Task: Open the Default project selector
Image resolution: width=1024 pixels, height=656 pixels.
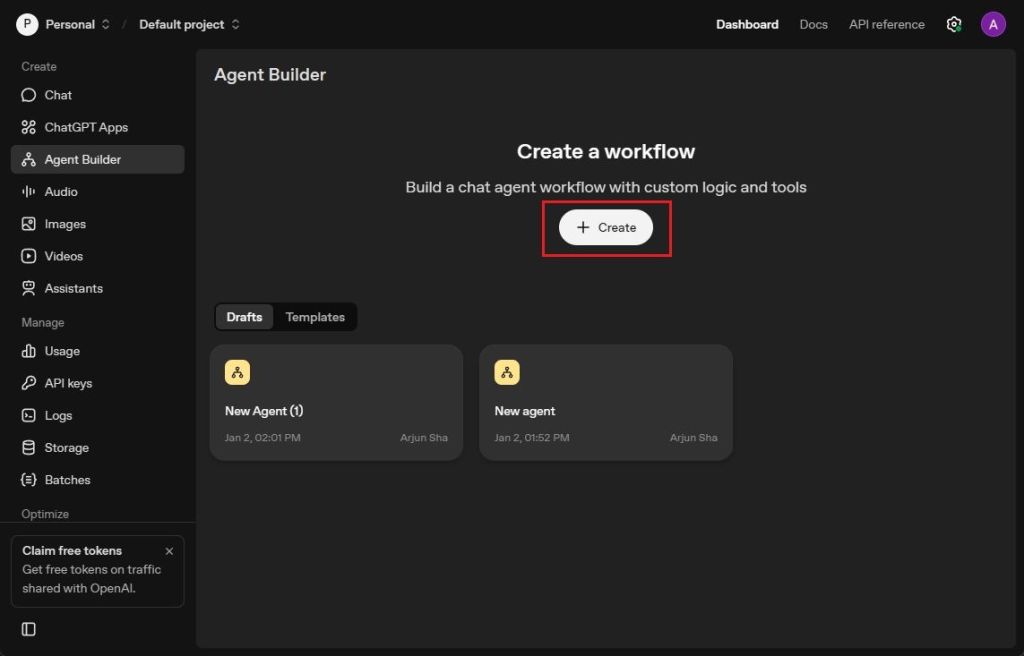Action: tap(183, 24)
